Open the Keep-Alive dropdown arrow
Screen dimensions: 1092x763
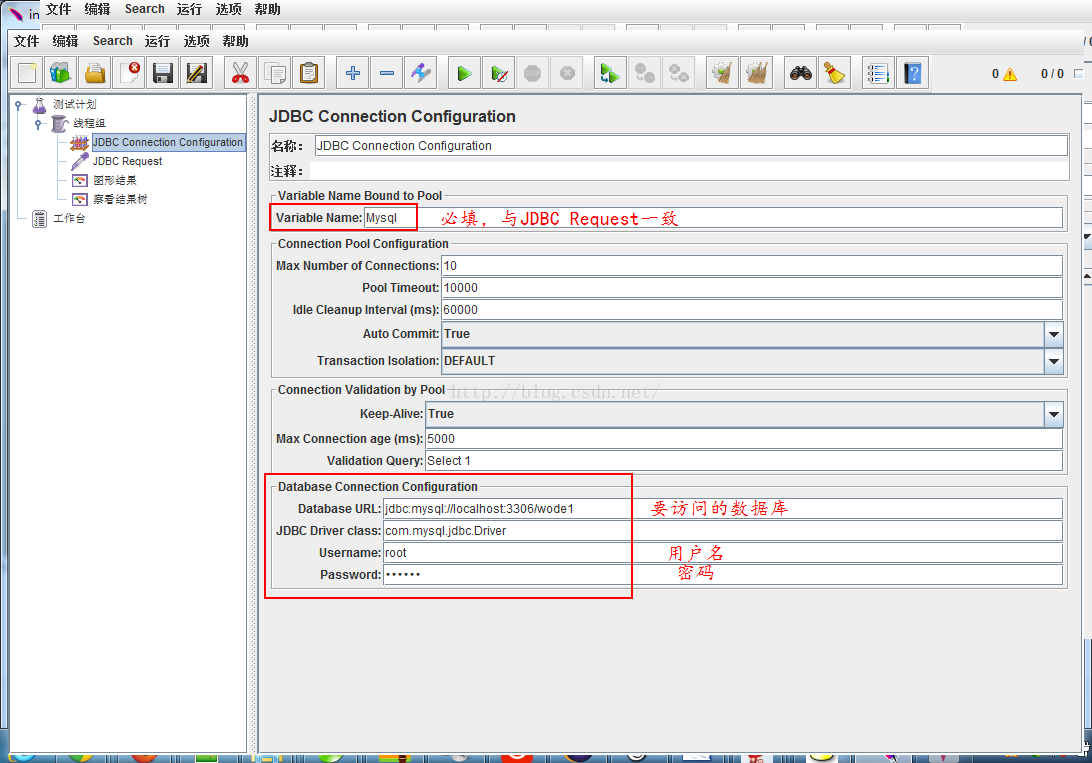pos(1054,414)
